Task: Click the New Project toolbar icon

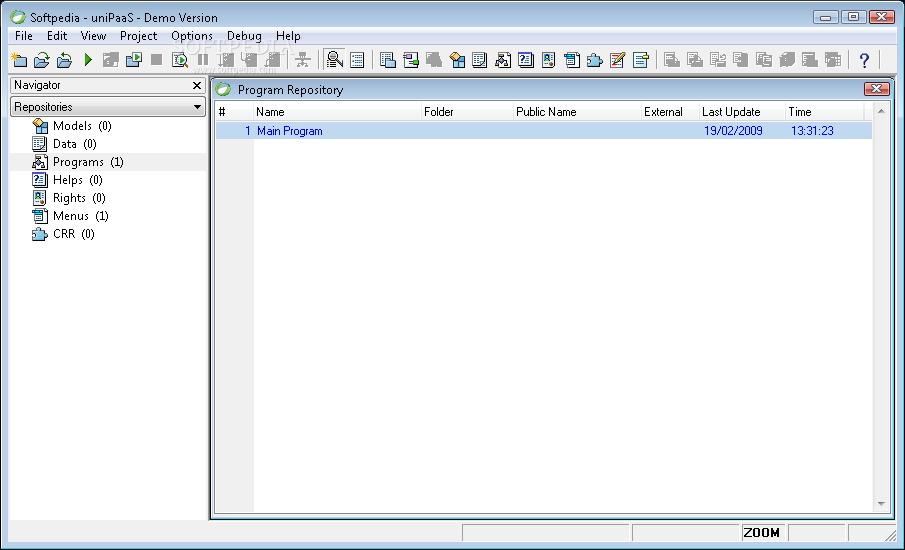Action: point(19,59)
